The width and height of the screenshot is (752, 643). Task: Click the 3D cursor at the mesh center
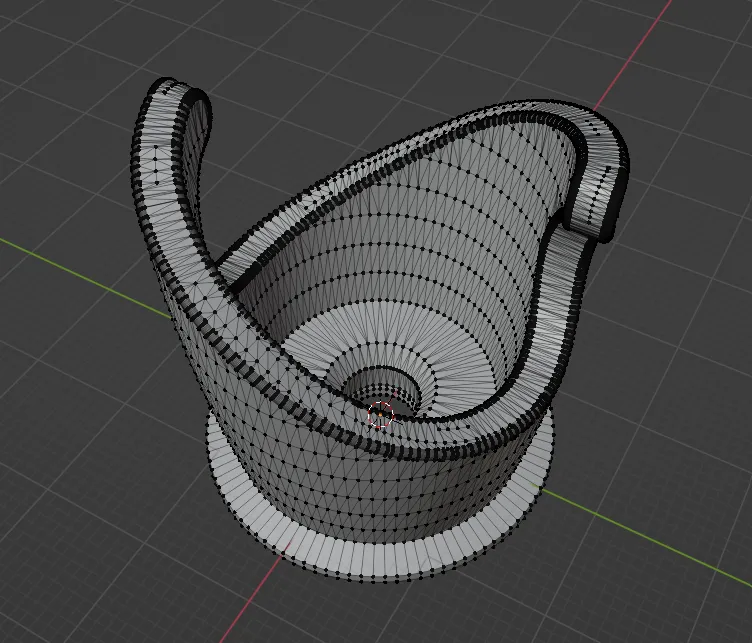pos(381,414)
